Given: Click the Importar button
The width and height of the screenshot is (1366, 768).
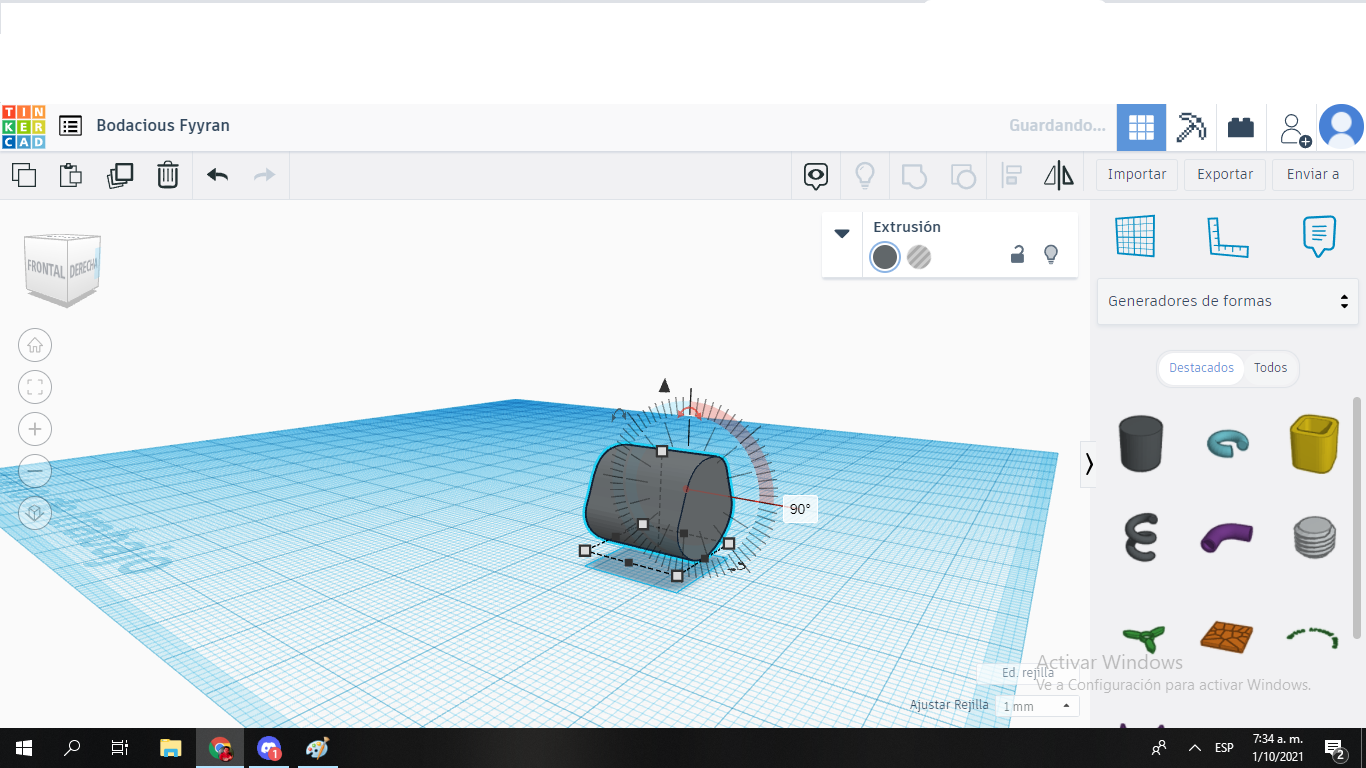Looking at the screenshot, I should 1137,175.
